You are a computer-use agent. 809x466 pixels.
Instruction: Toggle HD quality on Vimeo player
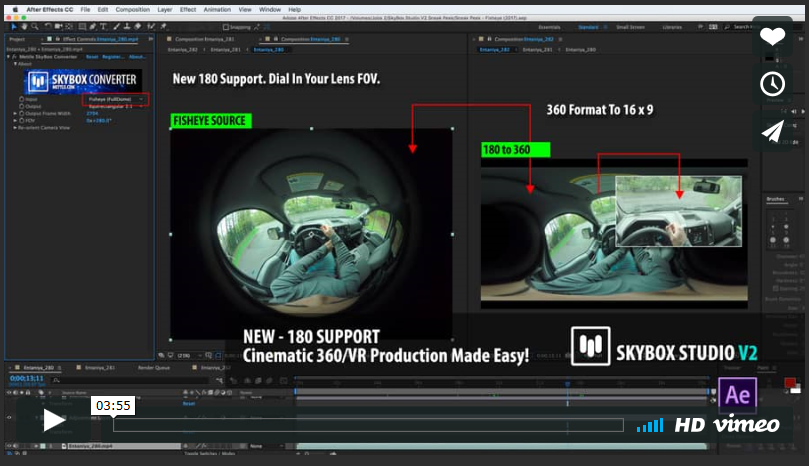click(690, 425)
